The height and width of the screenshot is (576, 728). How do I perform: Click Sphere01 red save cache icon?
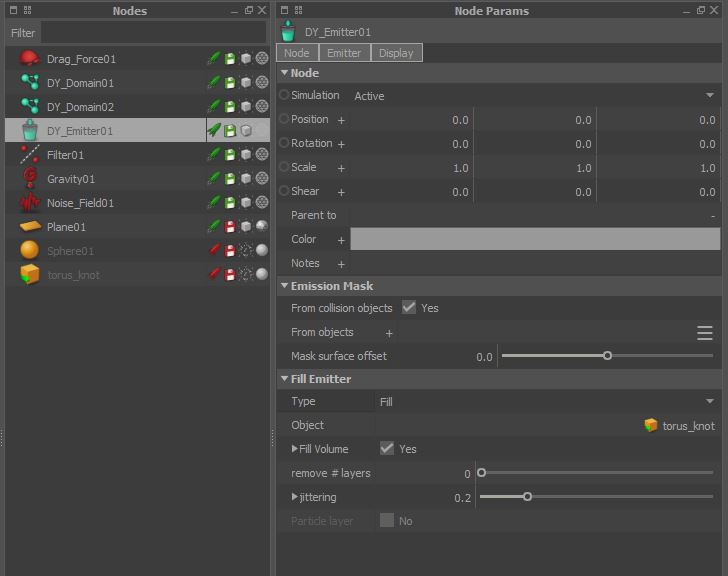coord(230,251)
